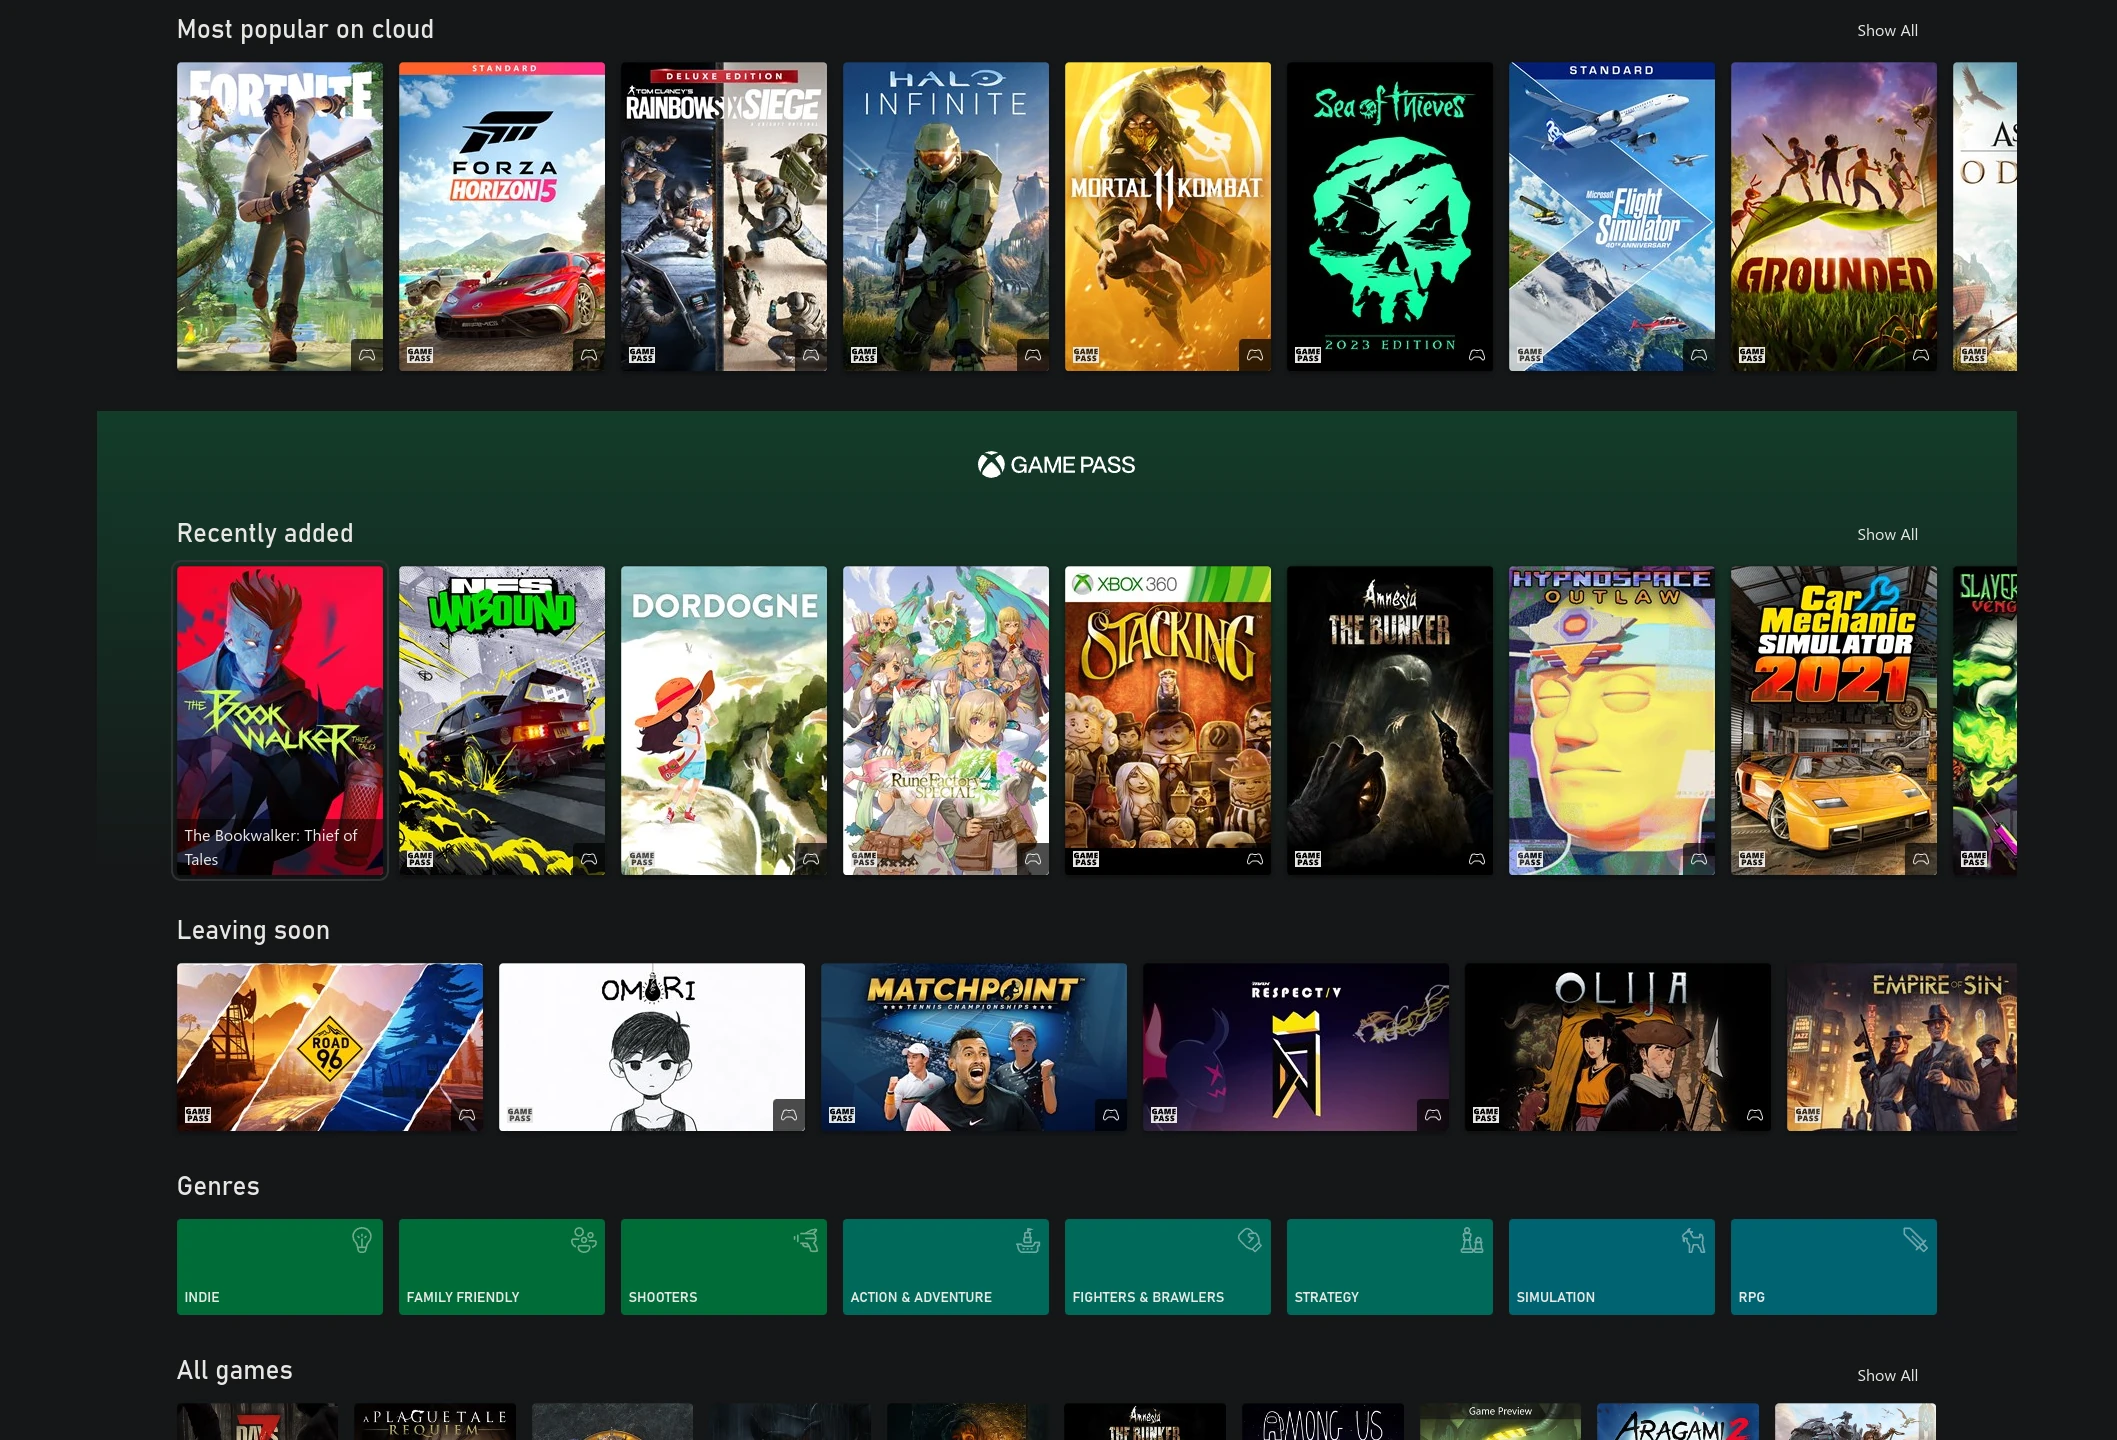Viewport: 2117px width, 1440px height.
Task: Select Car Mechanic Simulator 2021
Action: point(1834,721)
